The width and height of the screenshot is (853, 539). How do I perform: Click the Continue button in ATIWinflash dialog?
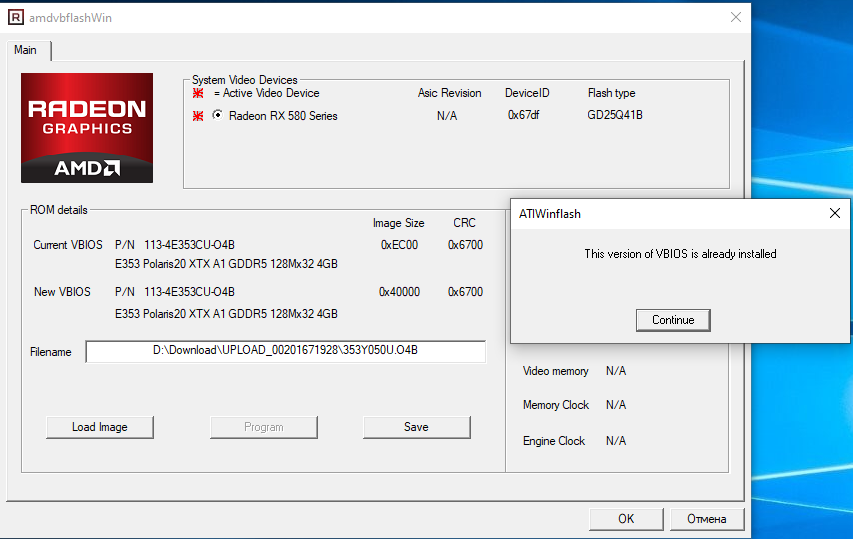[673, 320]
